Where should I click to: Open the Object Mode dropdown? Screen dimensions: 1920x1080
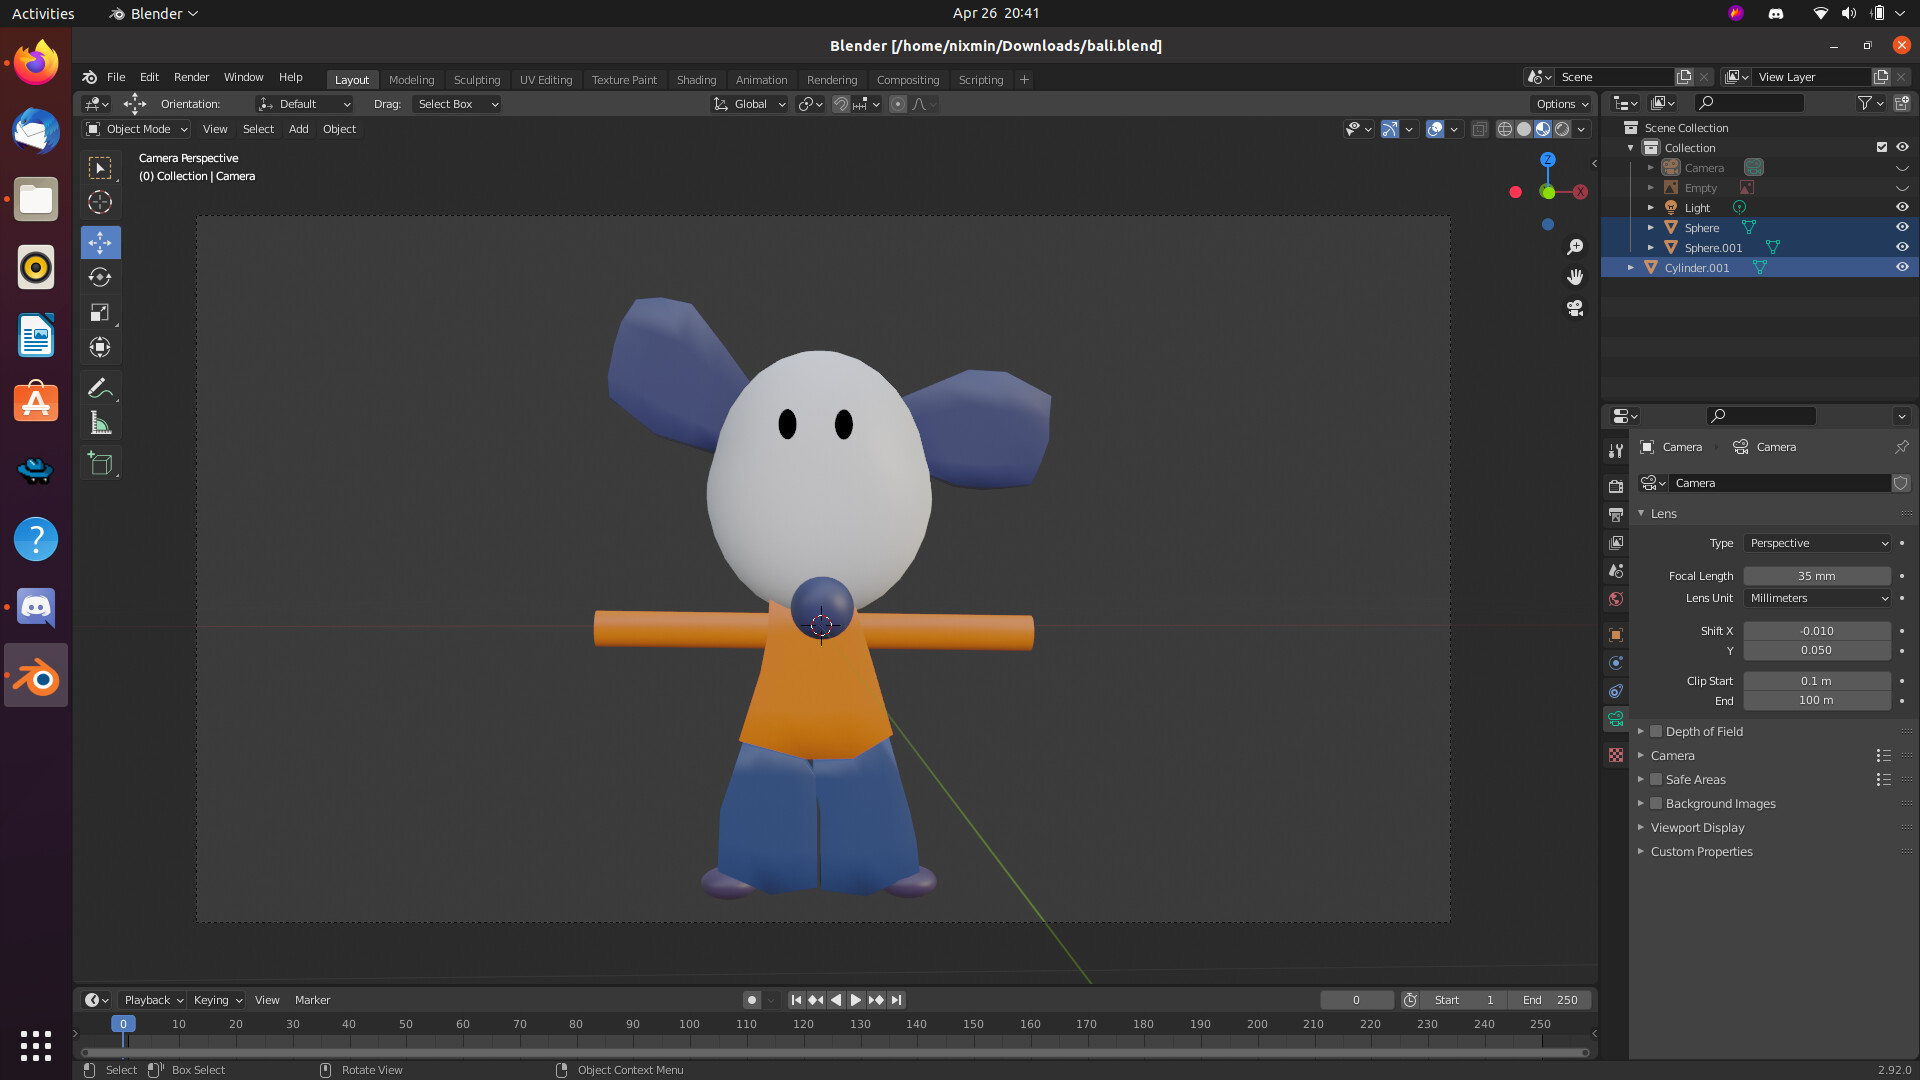click(x=138, y=129)
